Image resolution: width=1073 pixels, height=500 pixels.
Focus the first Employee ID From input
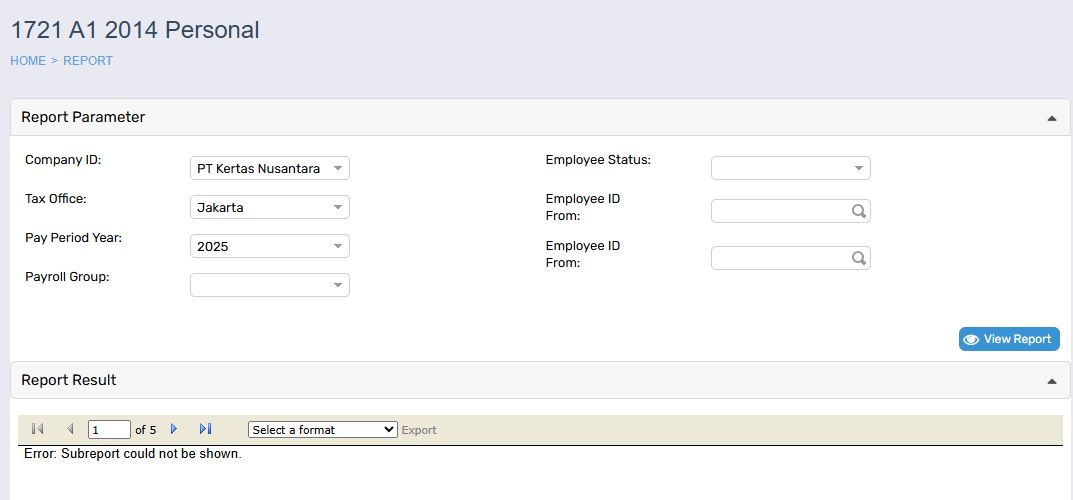(x=780, y=211)
